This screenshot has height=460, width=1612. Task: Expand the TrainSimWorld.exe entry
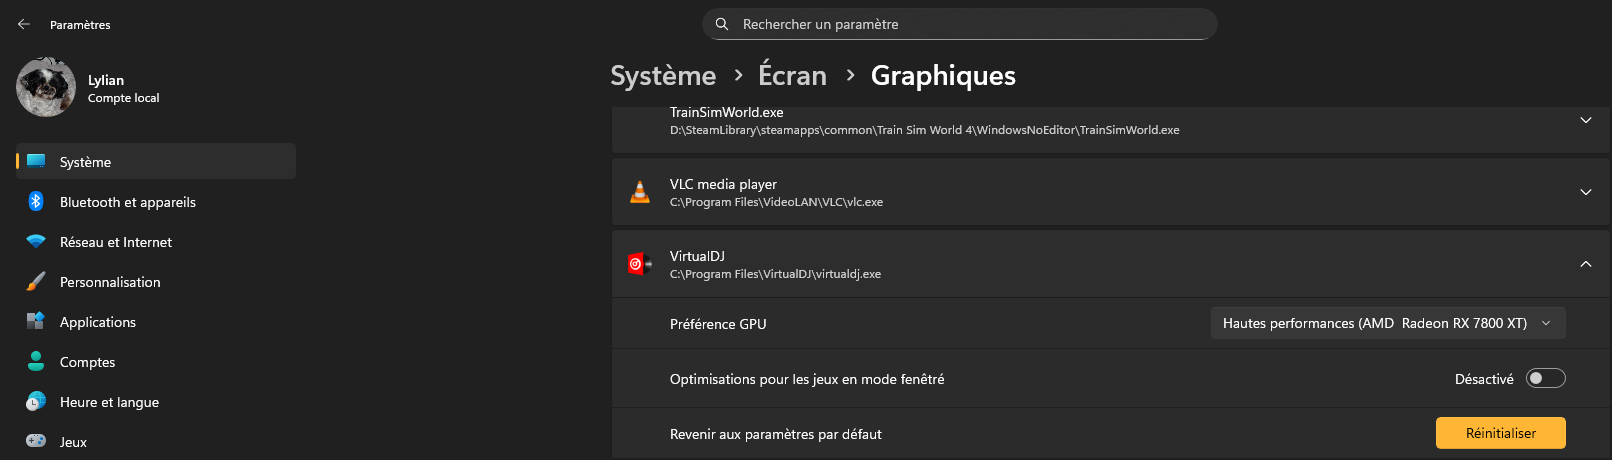tap(1585, 120)
